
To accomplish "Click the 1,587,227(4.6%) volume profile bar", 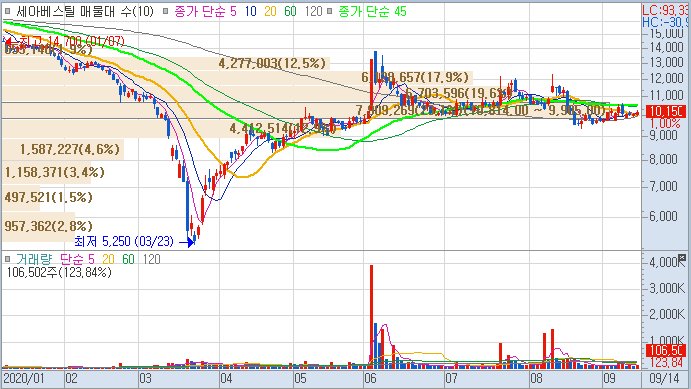I will pyautogui.click(x=63, y=149).
